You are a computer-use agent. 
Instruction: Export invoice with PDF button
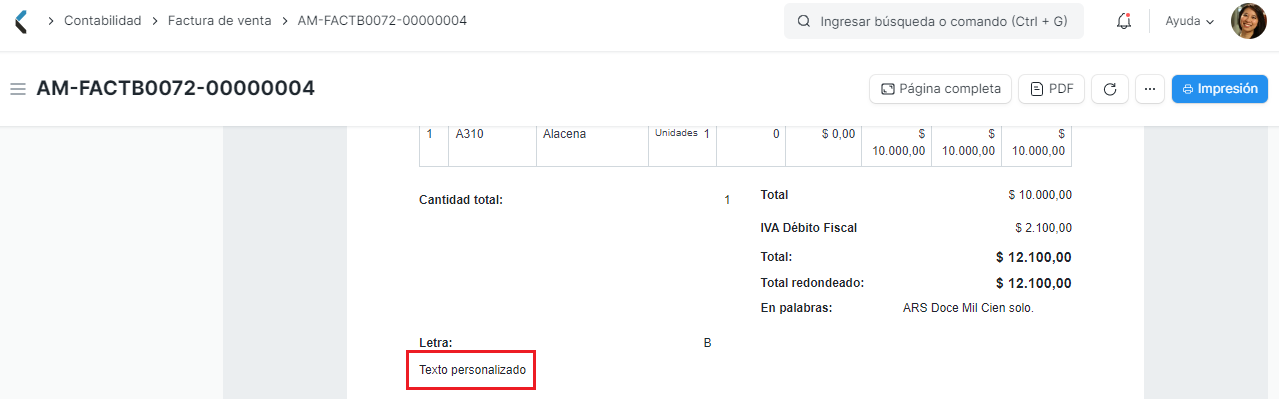(x=1051, y=89)
